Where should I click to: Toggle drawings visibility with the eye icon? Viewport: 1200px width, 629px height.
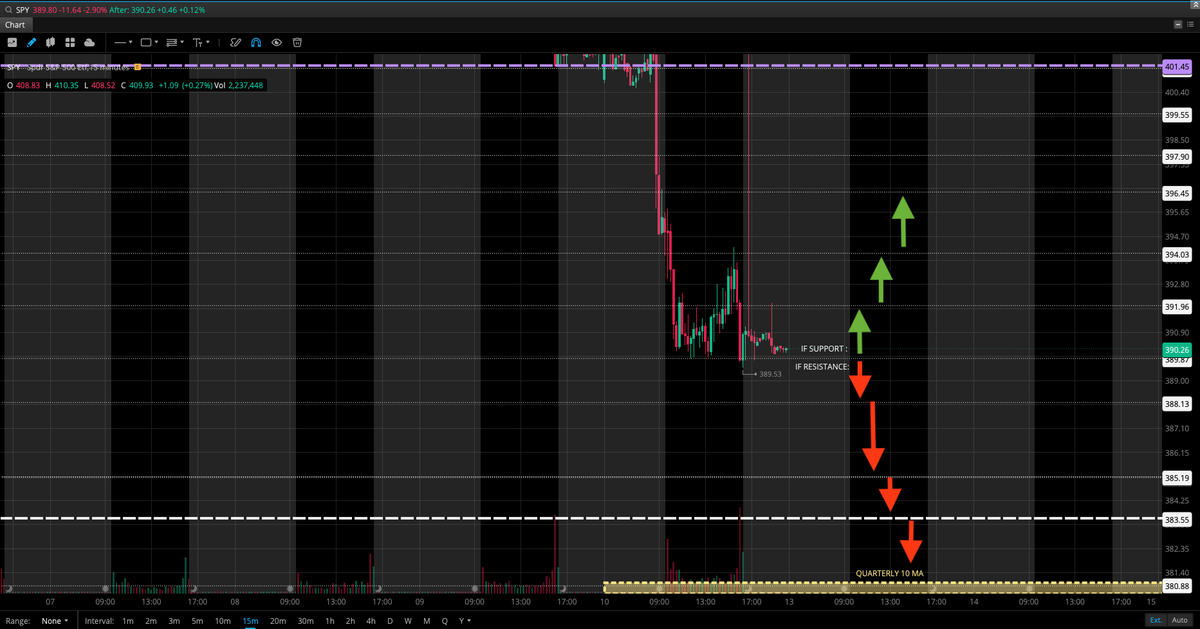[277, 43]
